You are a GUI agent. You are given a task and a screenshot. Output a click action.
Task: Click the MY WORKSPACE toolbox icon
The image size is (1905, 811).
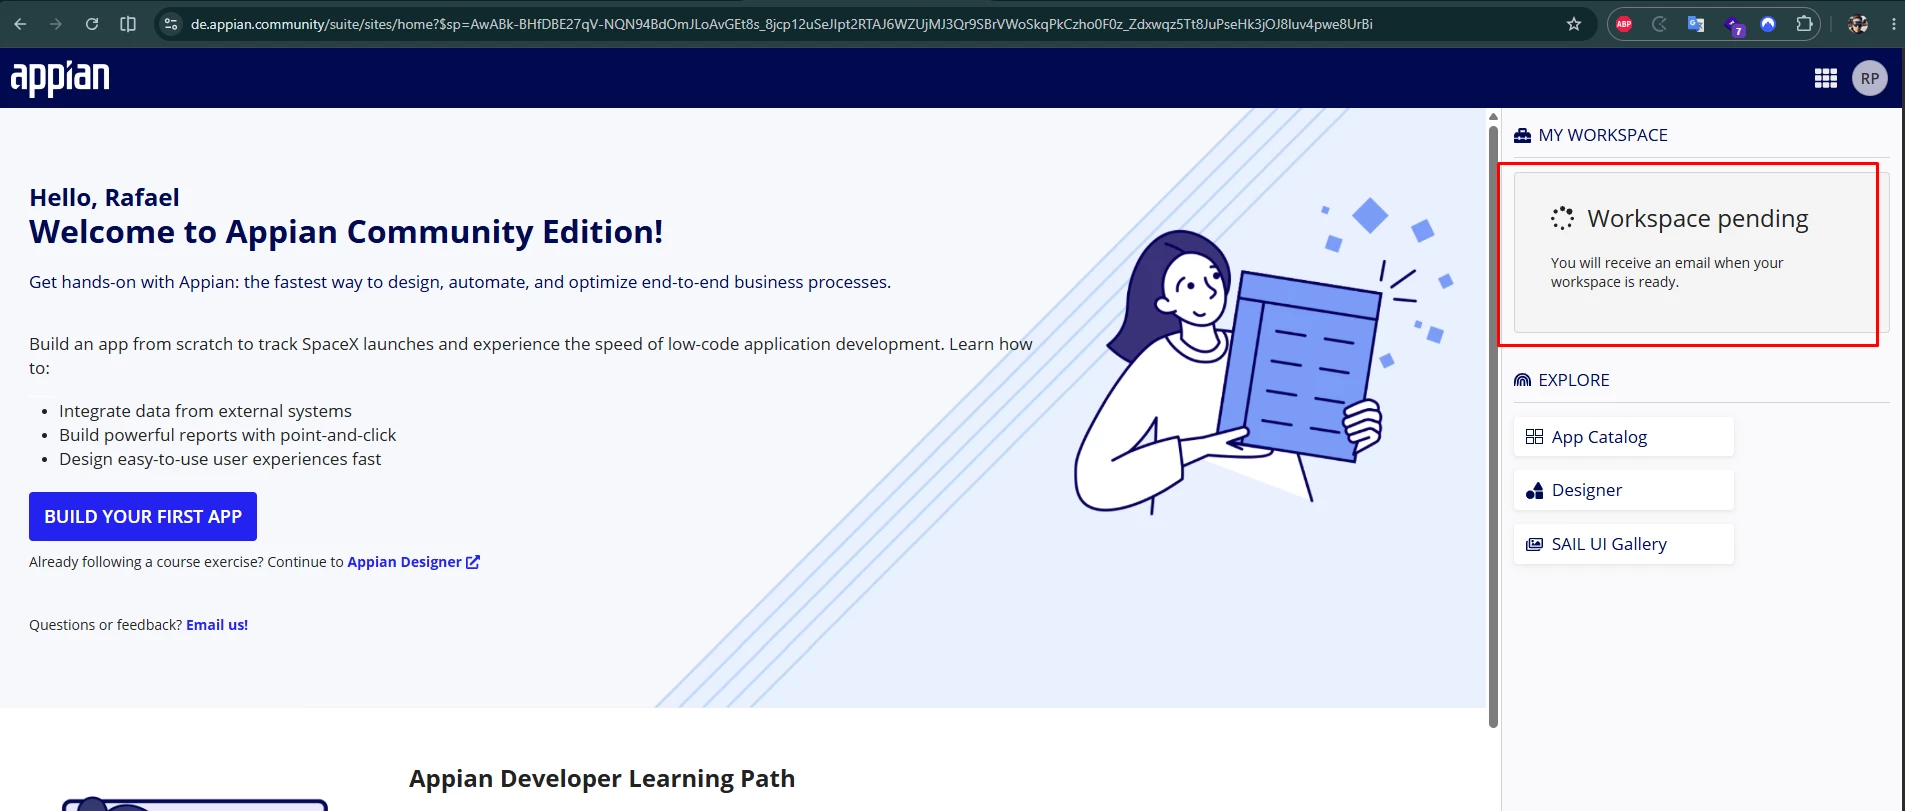(x=1522, y=135)
